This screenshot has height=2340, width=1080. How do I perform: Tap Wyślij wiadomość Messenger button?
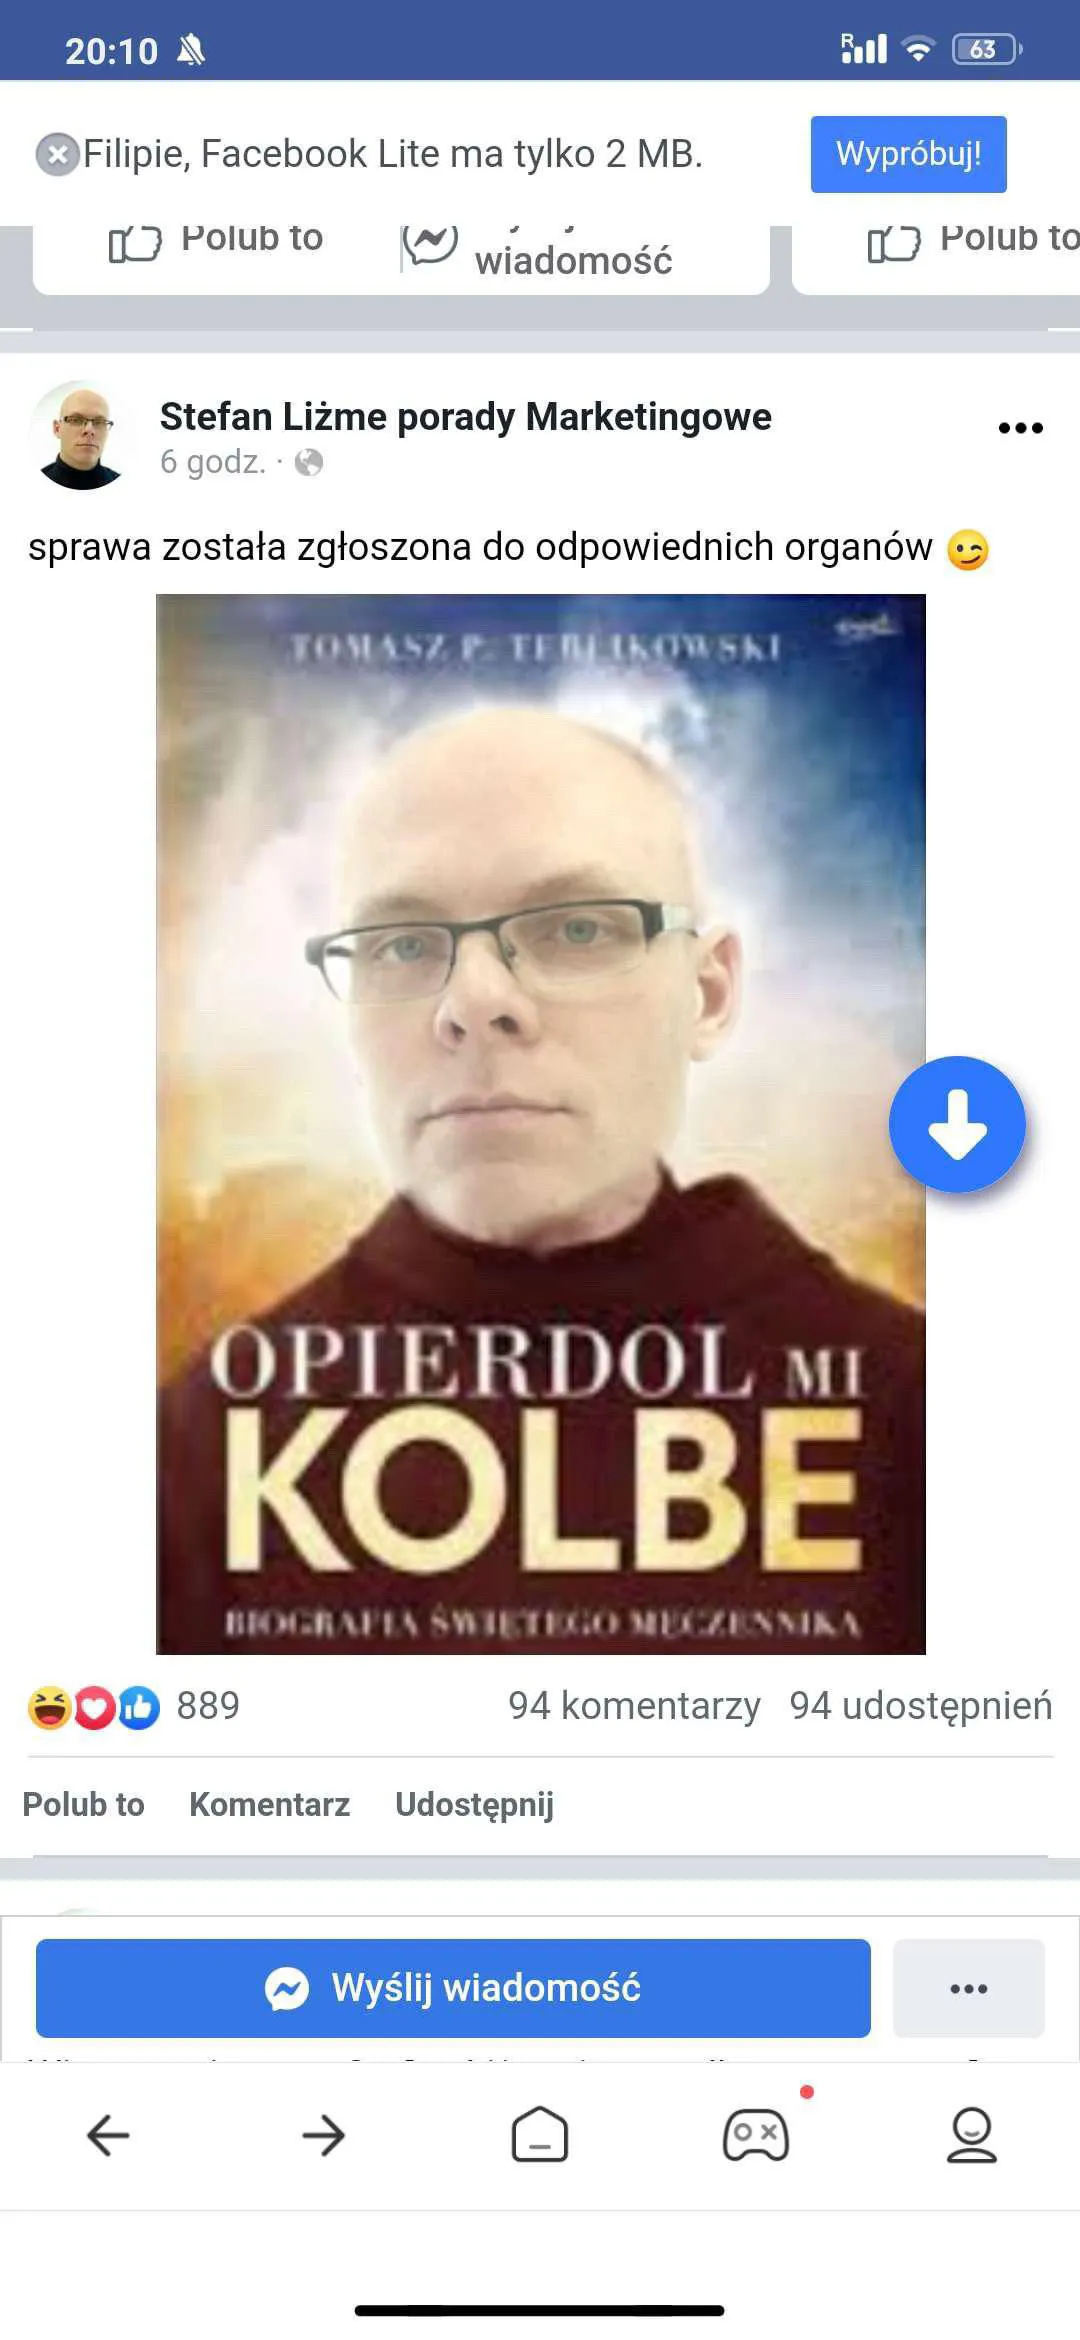tap(453, 1988)
